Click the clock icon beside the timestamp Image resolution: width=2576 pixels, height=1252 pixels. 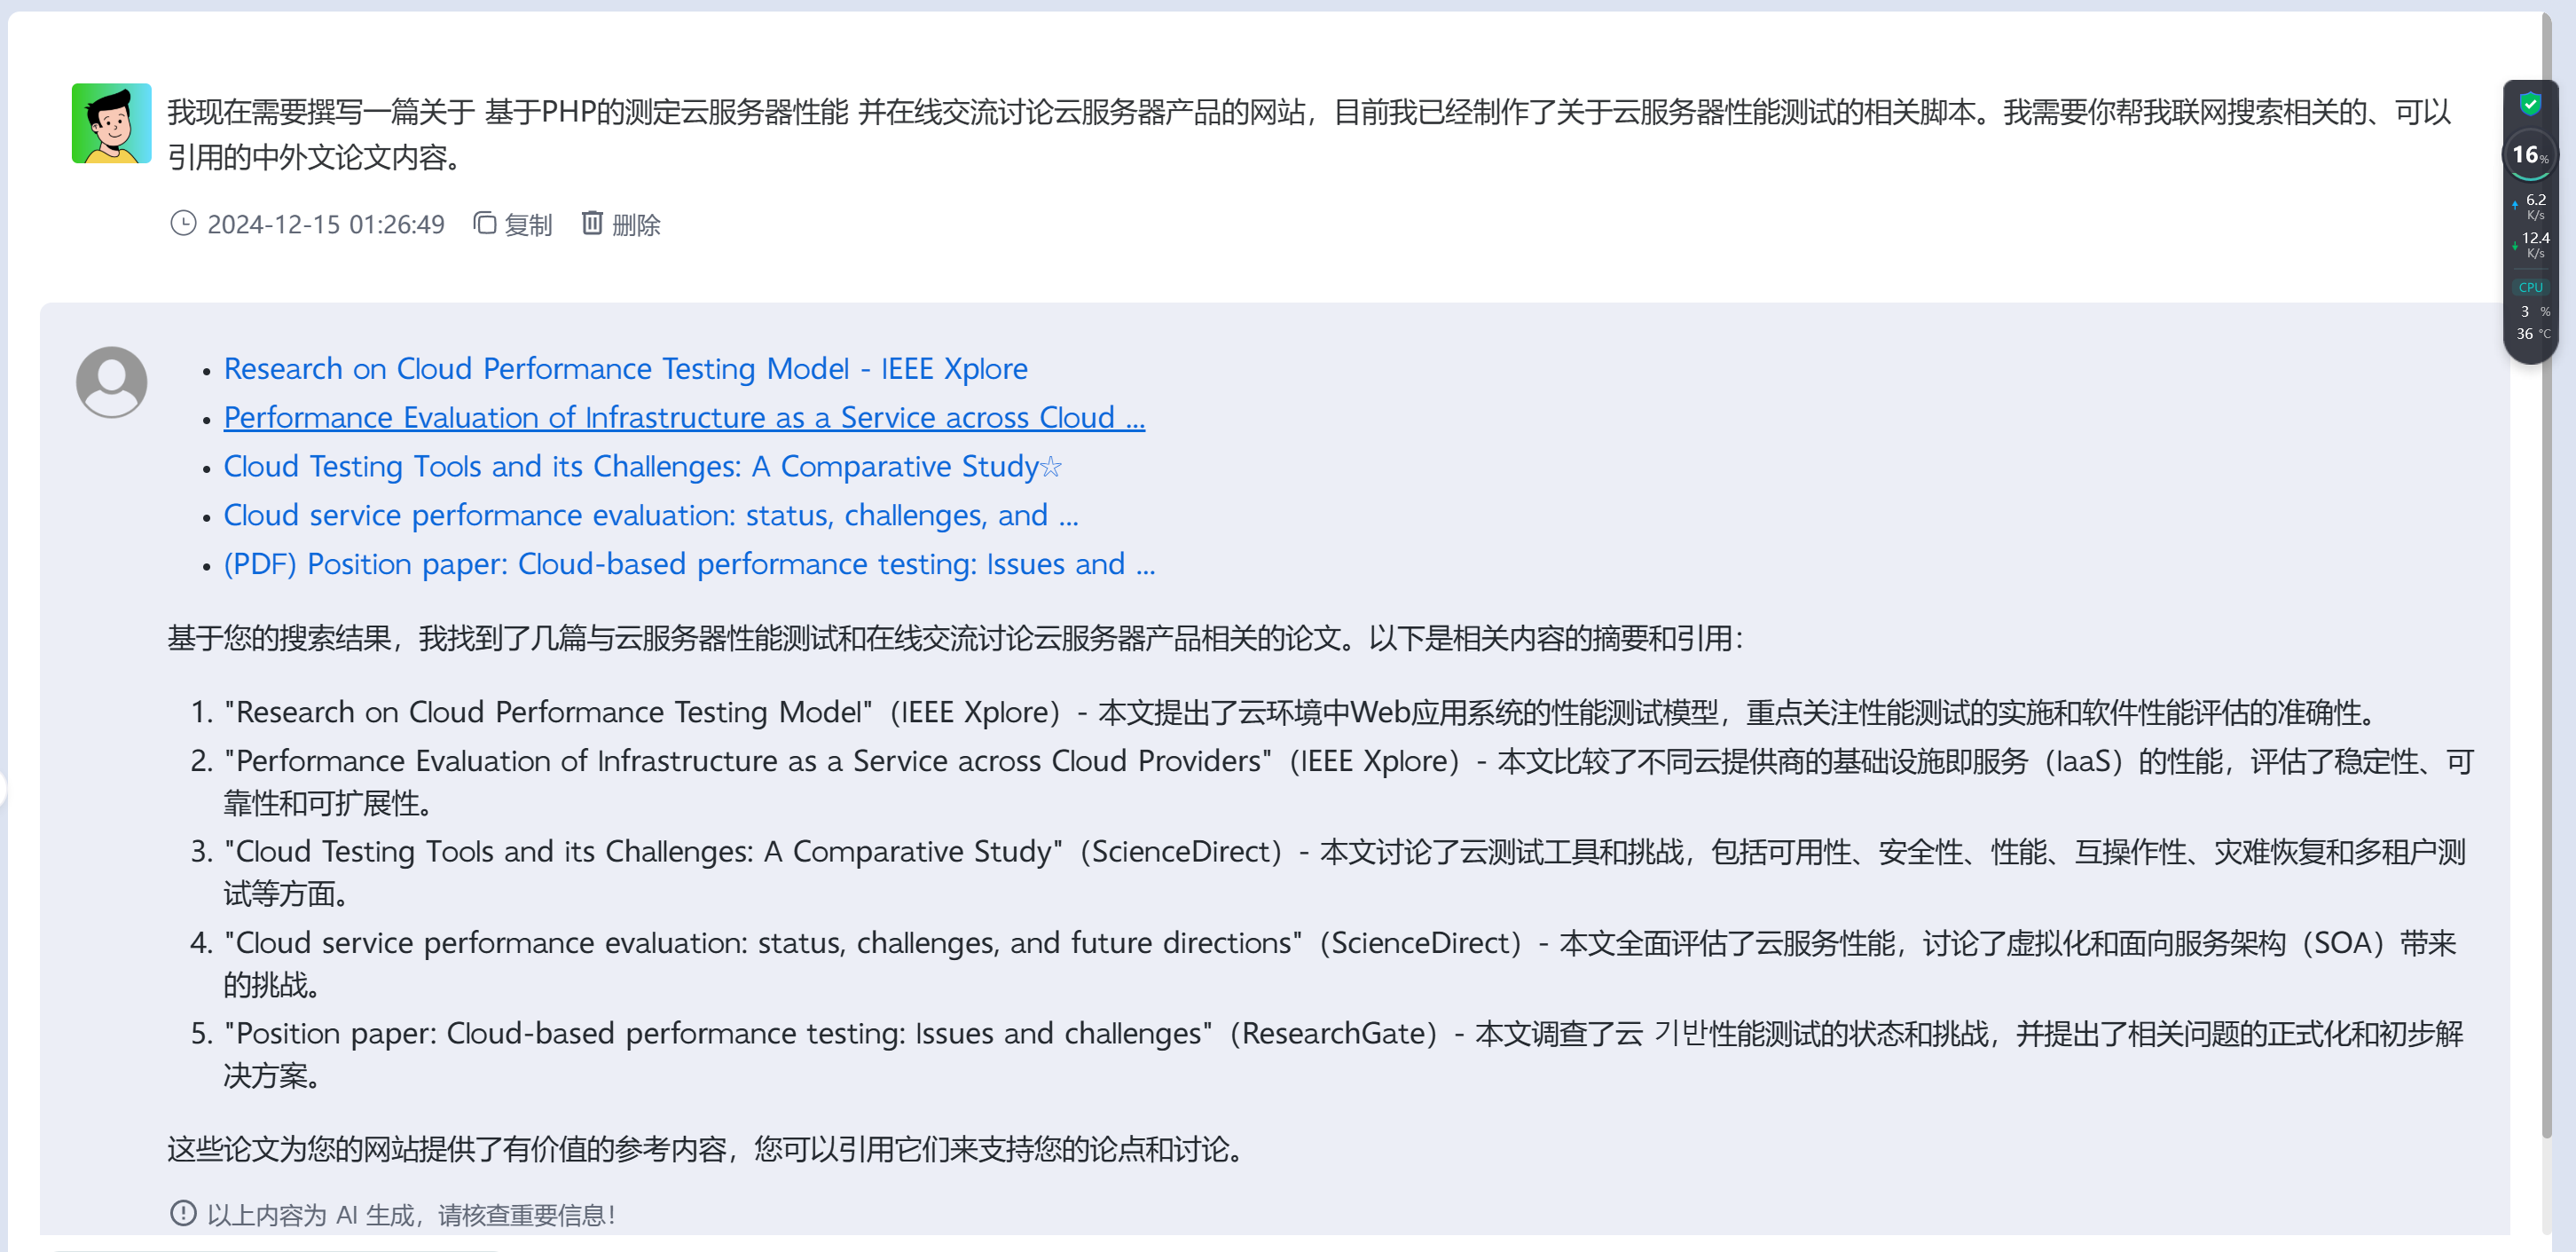(x=183, y=223)
